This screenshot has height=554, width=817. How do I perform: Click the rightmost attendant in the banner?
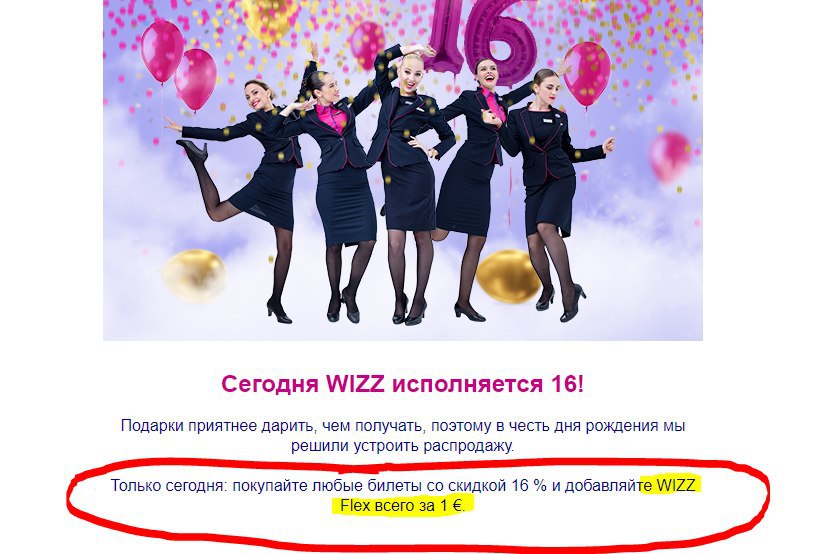(x=552, y=193)
